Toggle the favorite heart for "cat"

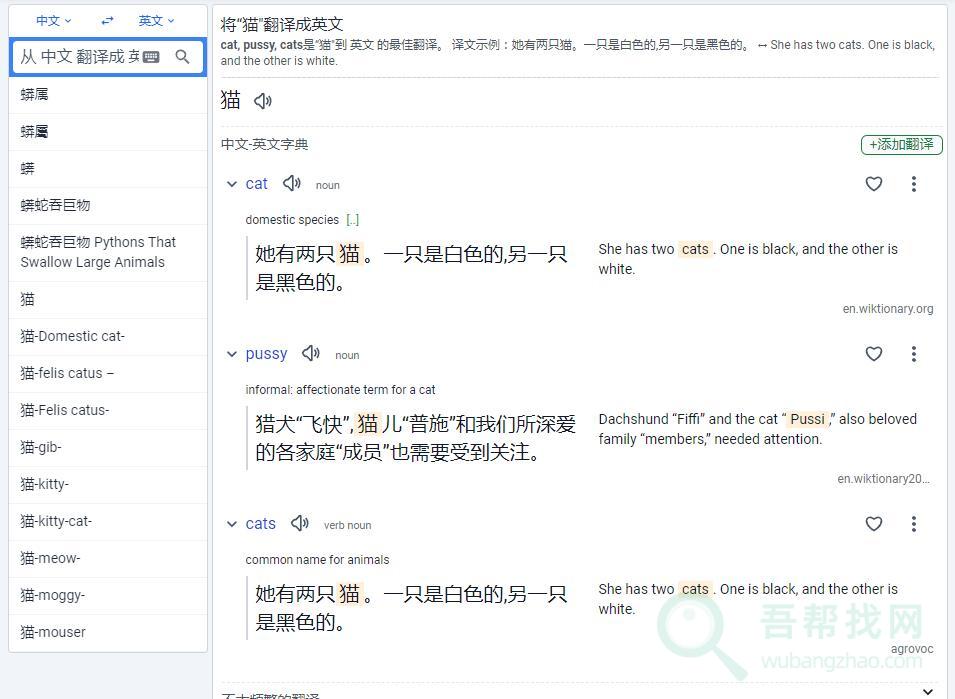(873, 184)
